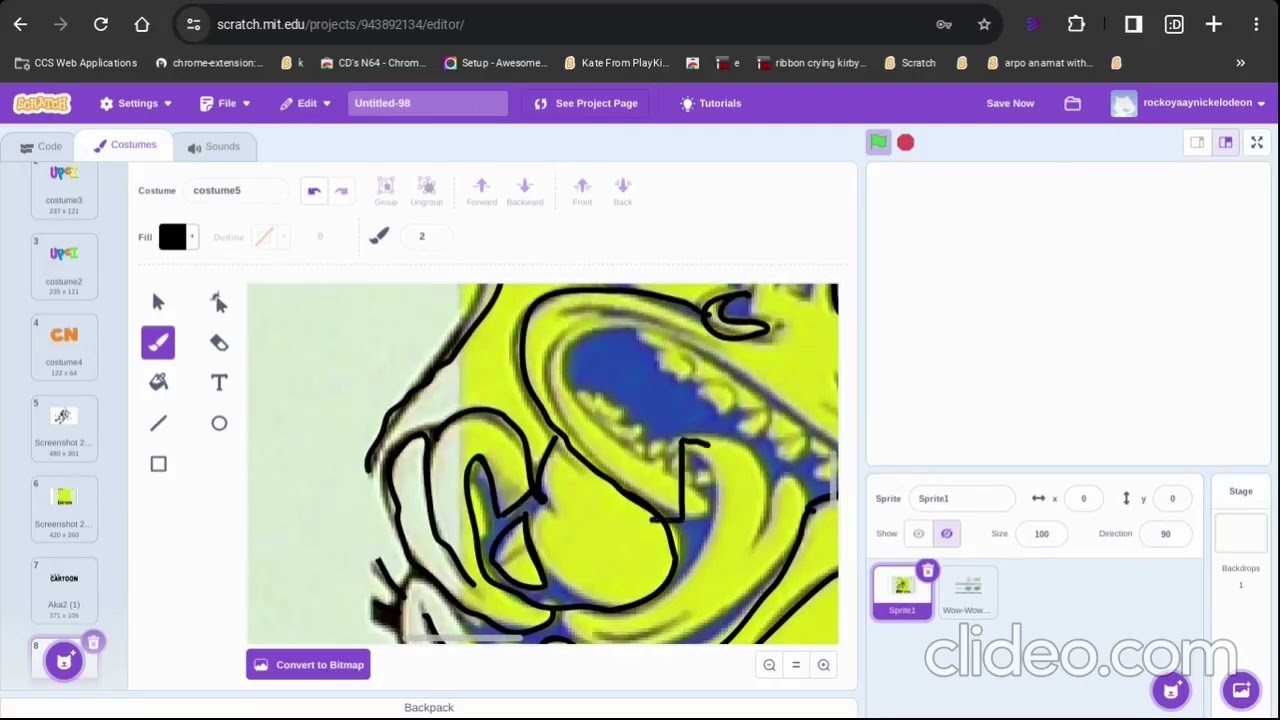Open My Stuff folder icon

point(1072,103)
